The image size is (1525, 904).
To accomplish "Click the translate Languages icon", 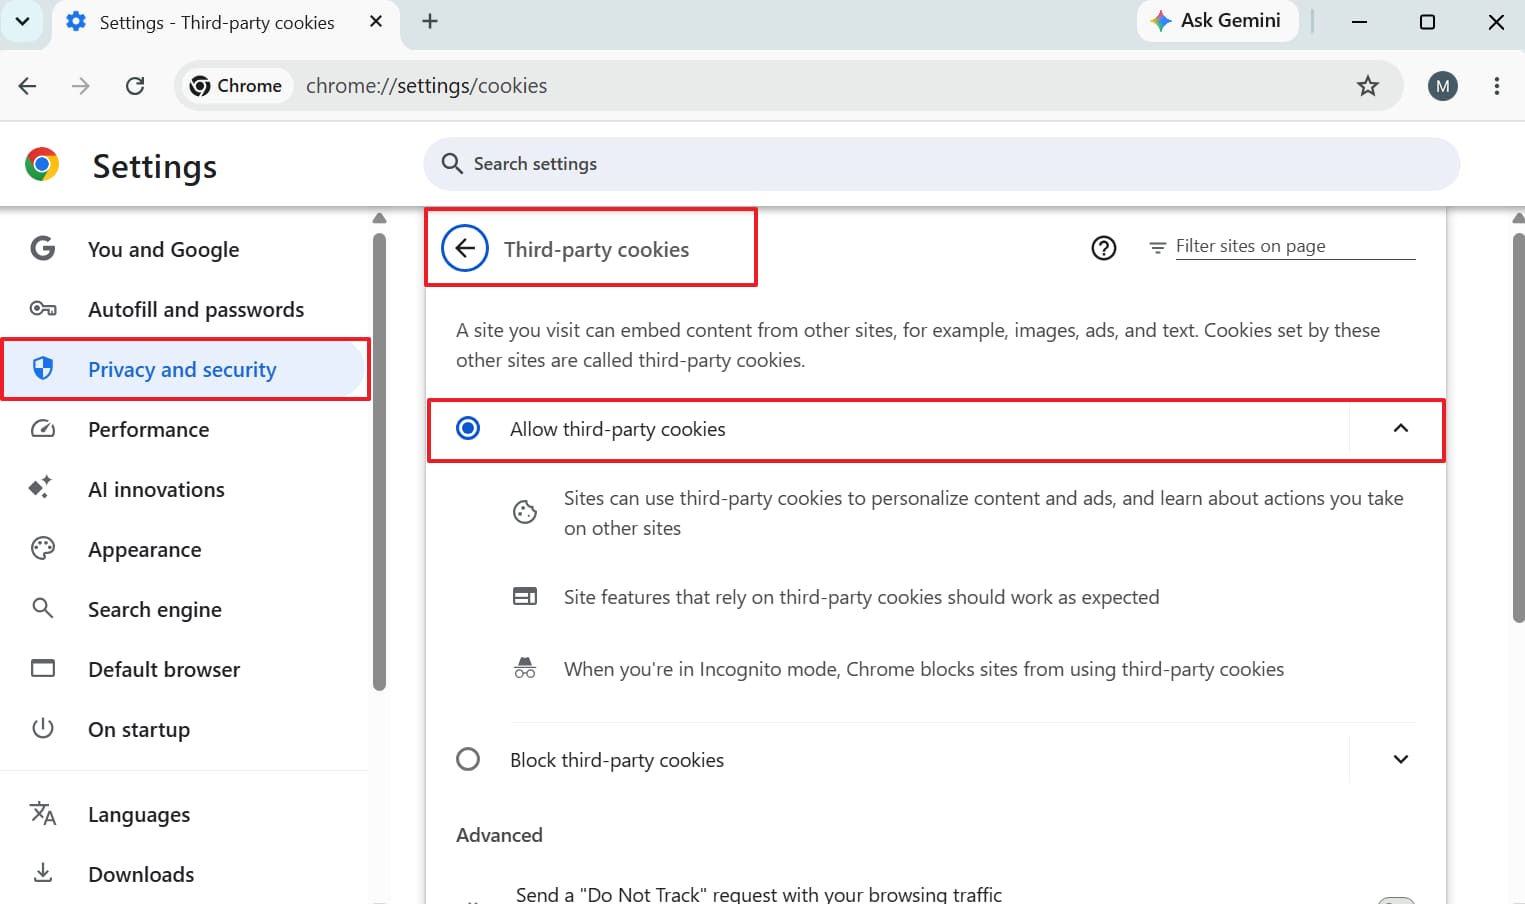I will point(43,813).
